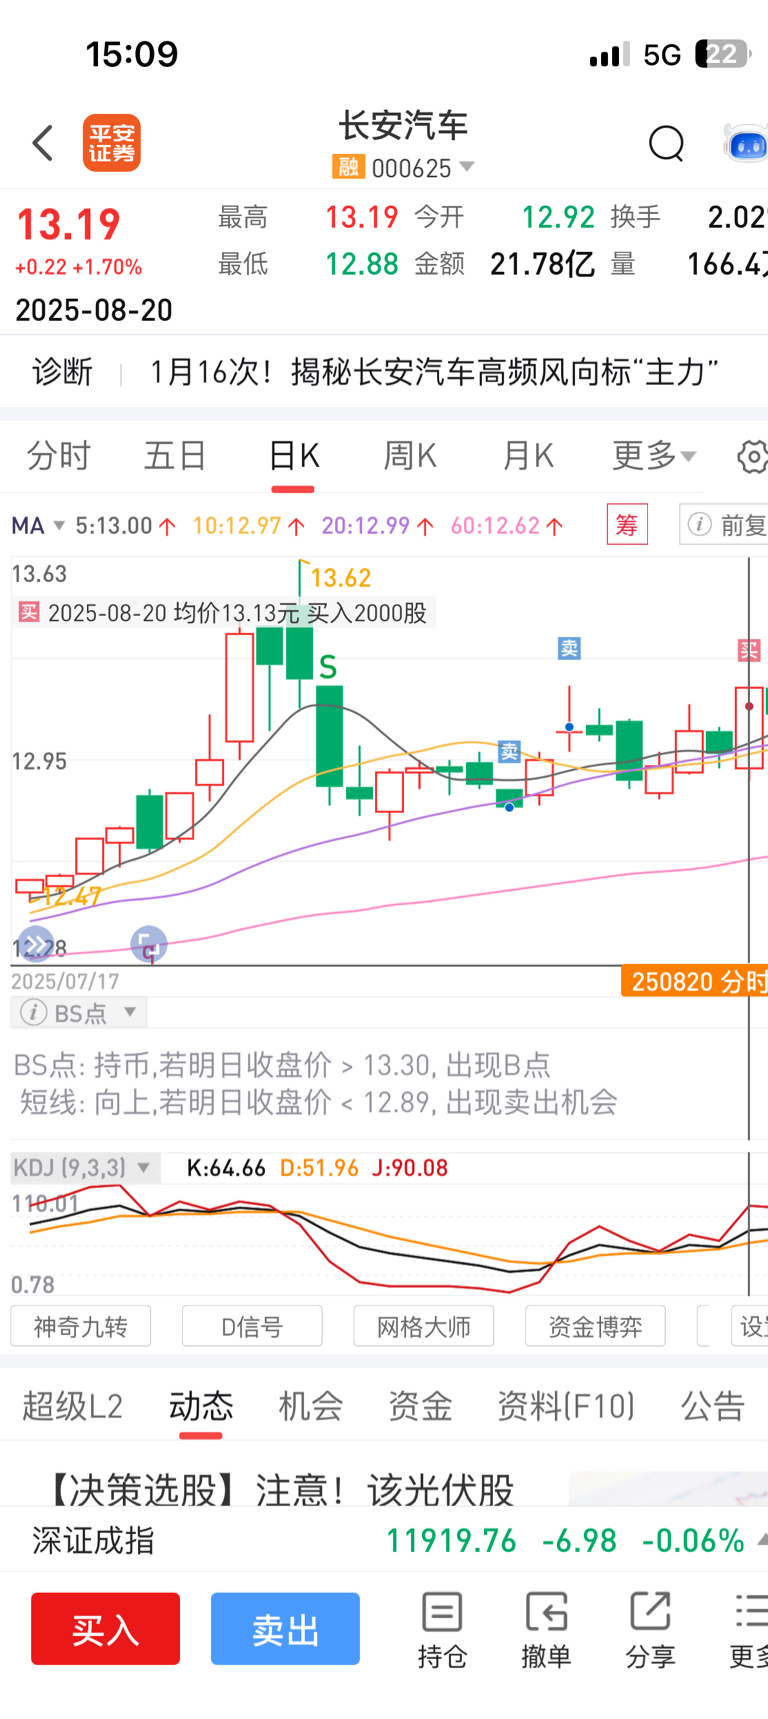The height and width of the screenshot is (1719, 768).
Task: Tap the 深证成指 index value 11919.76
Action: point(452,1541)
